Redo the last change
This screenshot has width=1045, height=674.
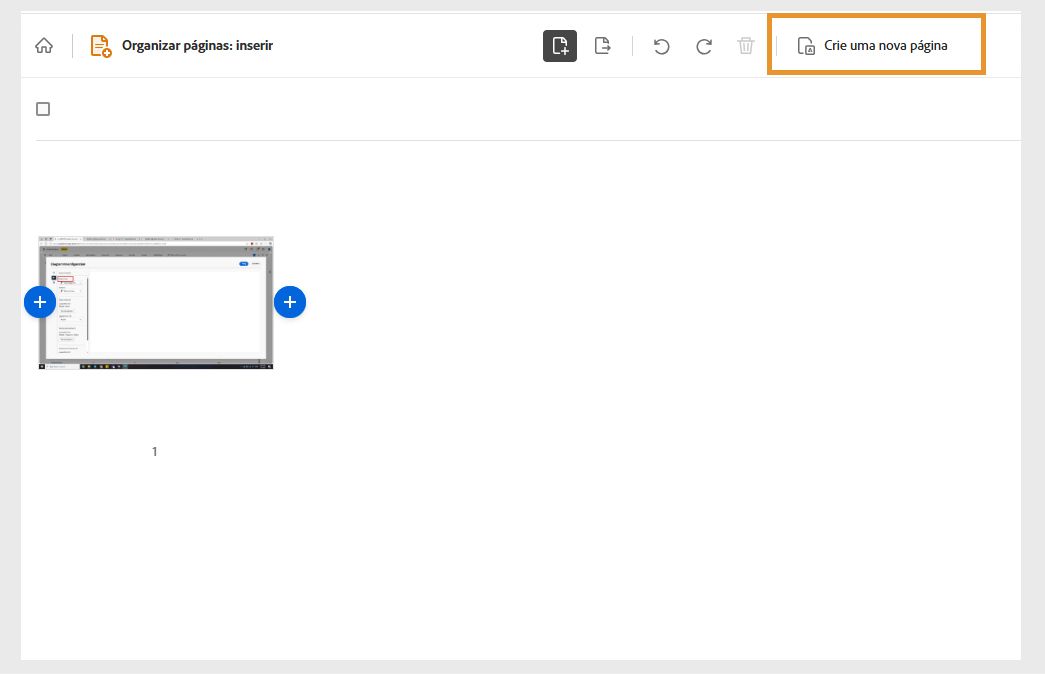click(x=703, y=45)
